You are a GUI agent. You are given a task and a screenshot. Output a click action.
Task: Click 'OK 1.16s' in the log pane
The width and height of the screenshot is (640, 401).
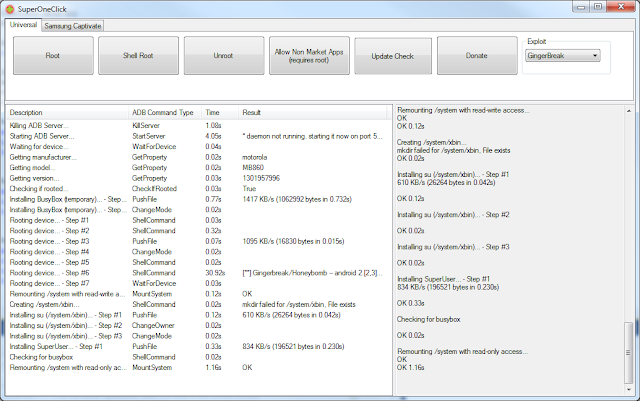tap(411, 368)
